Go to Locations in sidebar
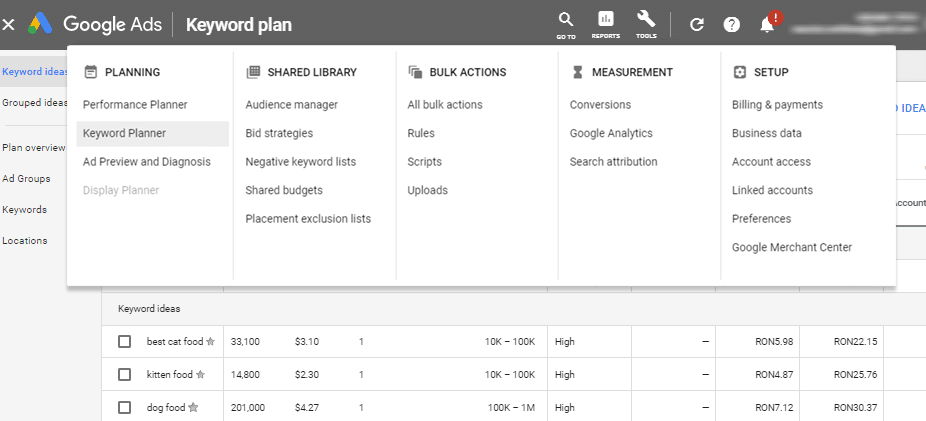 25,240
